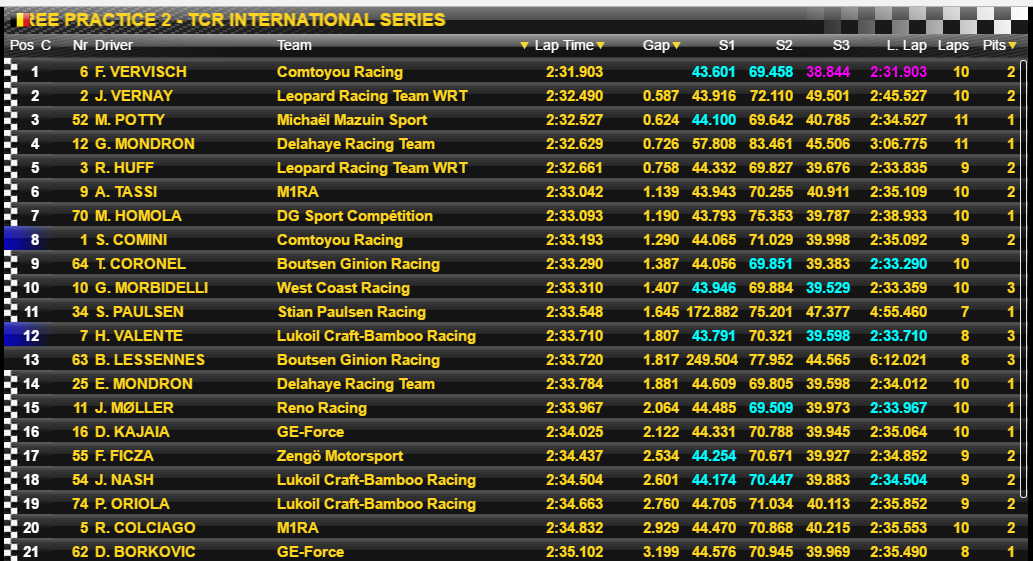1033x561 pixels.
Task: Select the S3 sector column header
Action: [841, 45]
